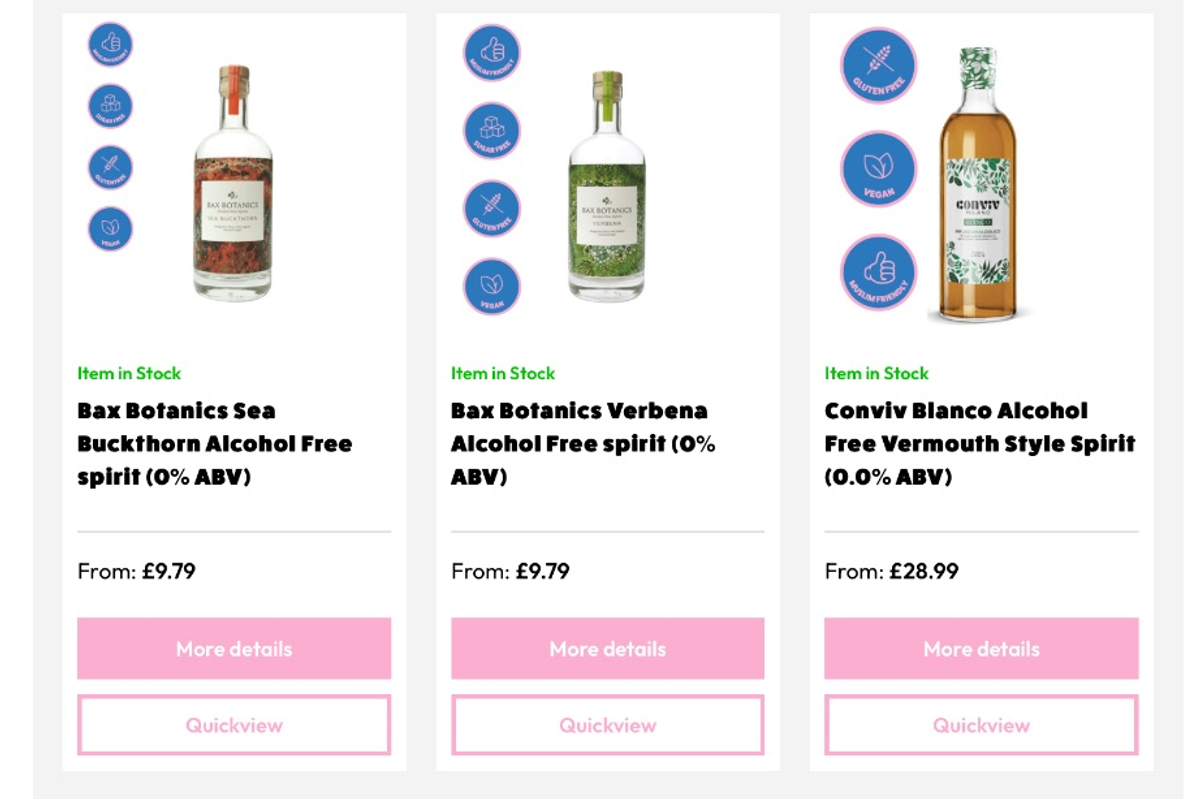Click the Muslim Friendly thumbs-up on Verbena spirit

click(489, 53)
